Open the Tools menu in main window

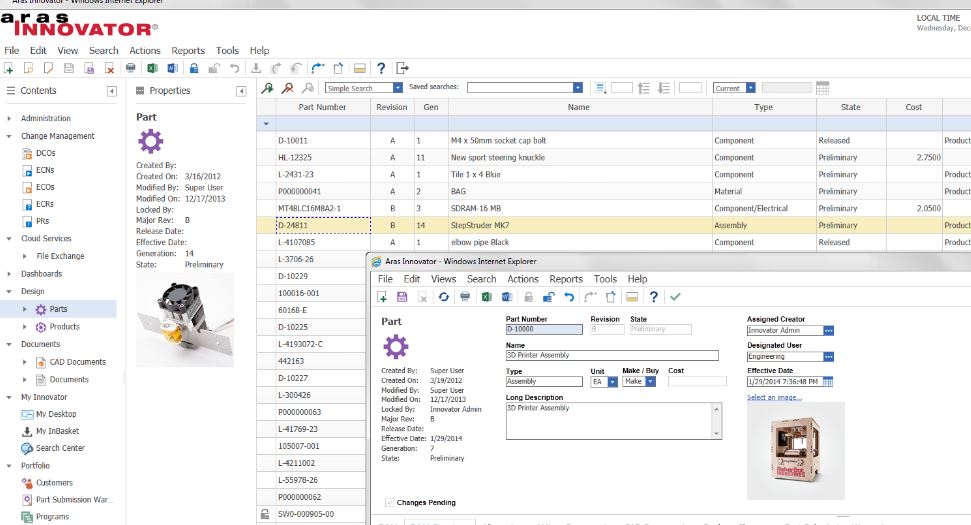pos(227,51)
